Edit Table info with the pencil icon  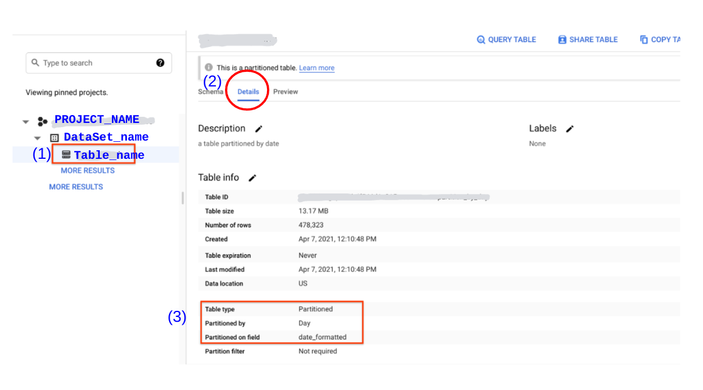[252, 178]
